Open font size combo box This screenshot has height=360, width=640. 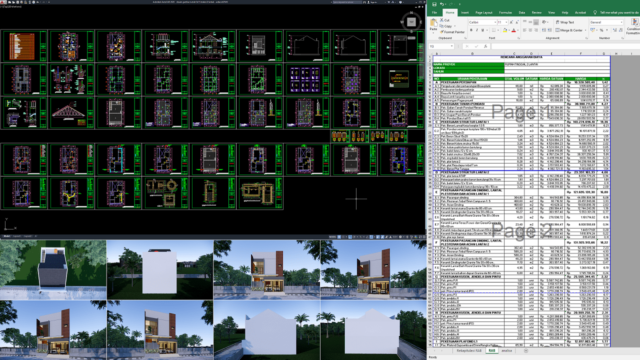pyautogui.click(x=502, y=22)
